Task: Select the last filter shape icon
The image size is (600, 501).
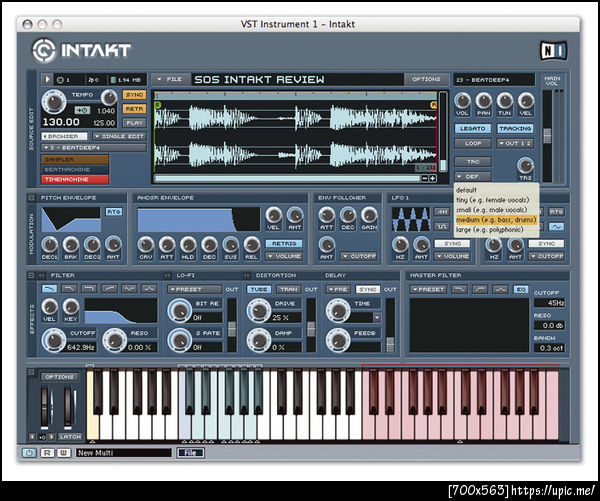Action: (149, 289)
